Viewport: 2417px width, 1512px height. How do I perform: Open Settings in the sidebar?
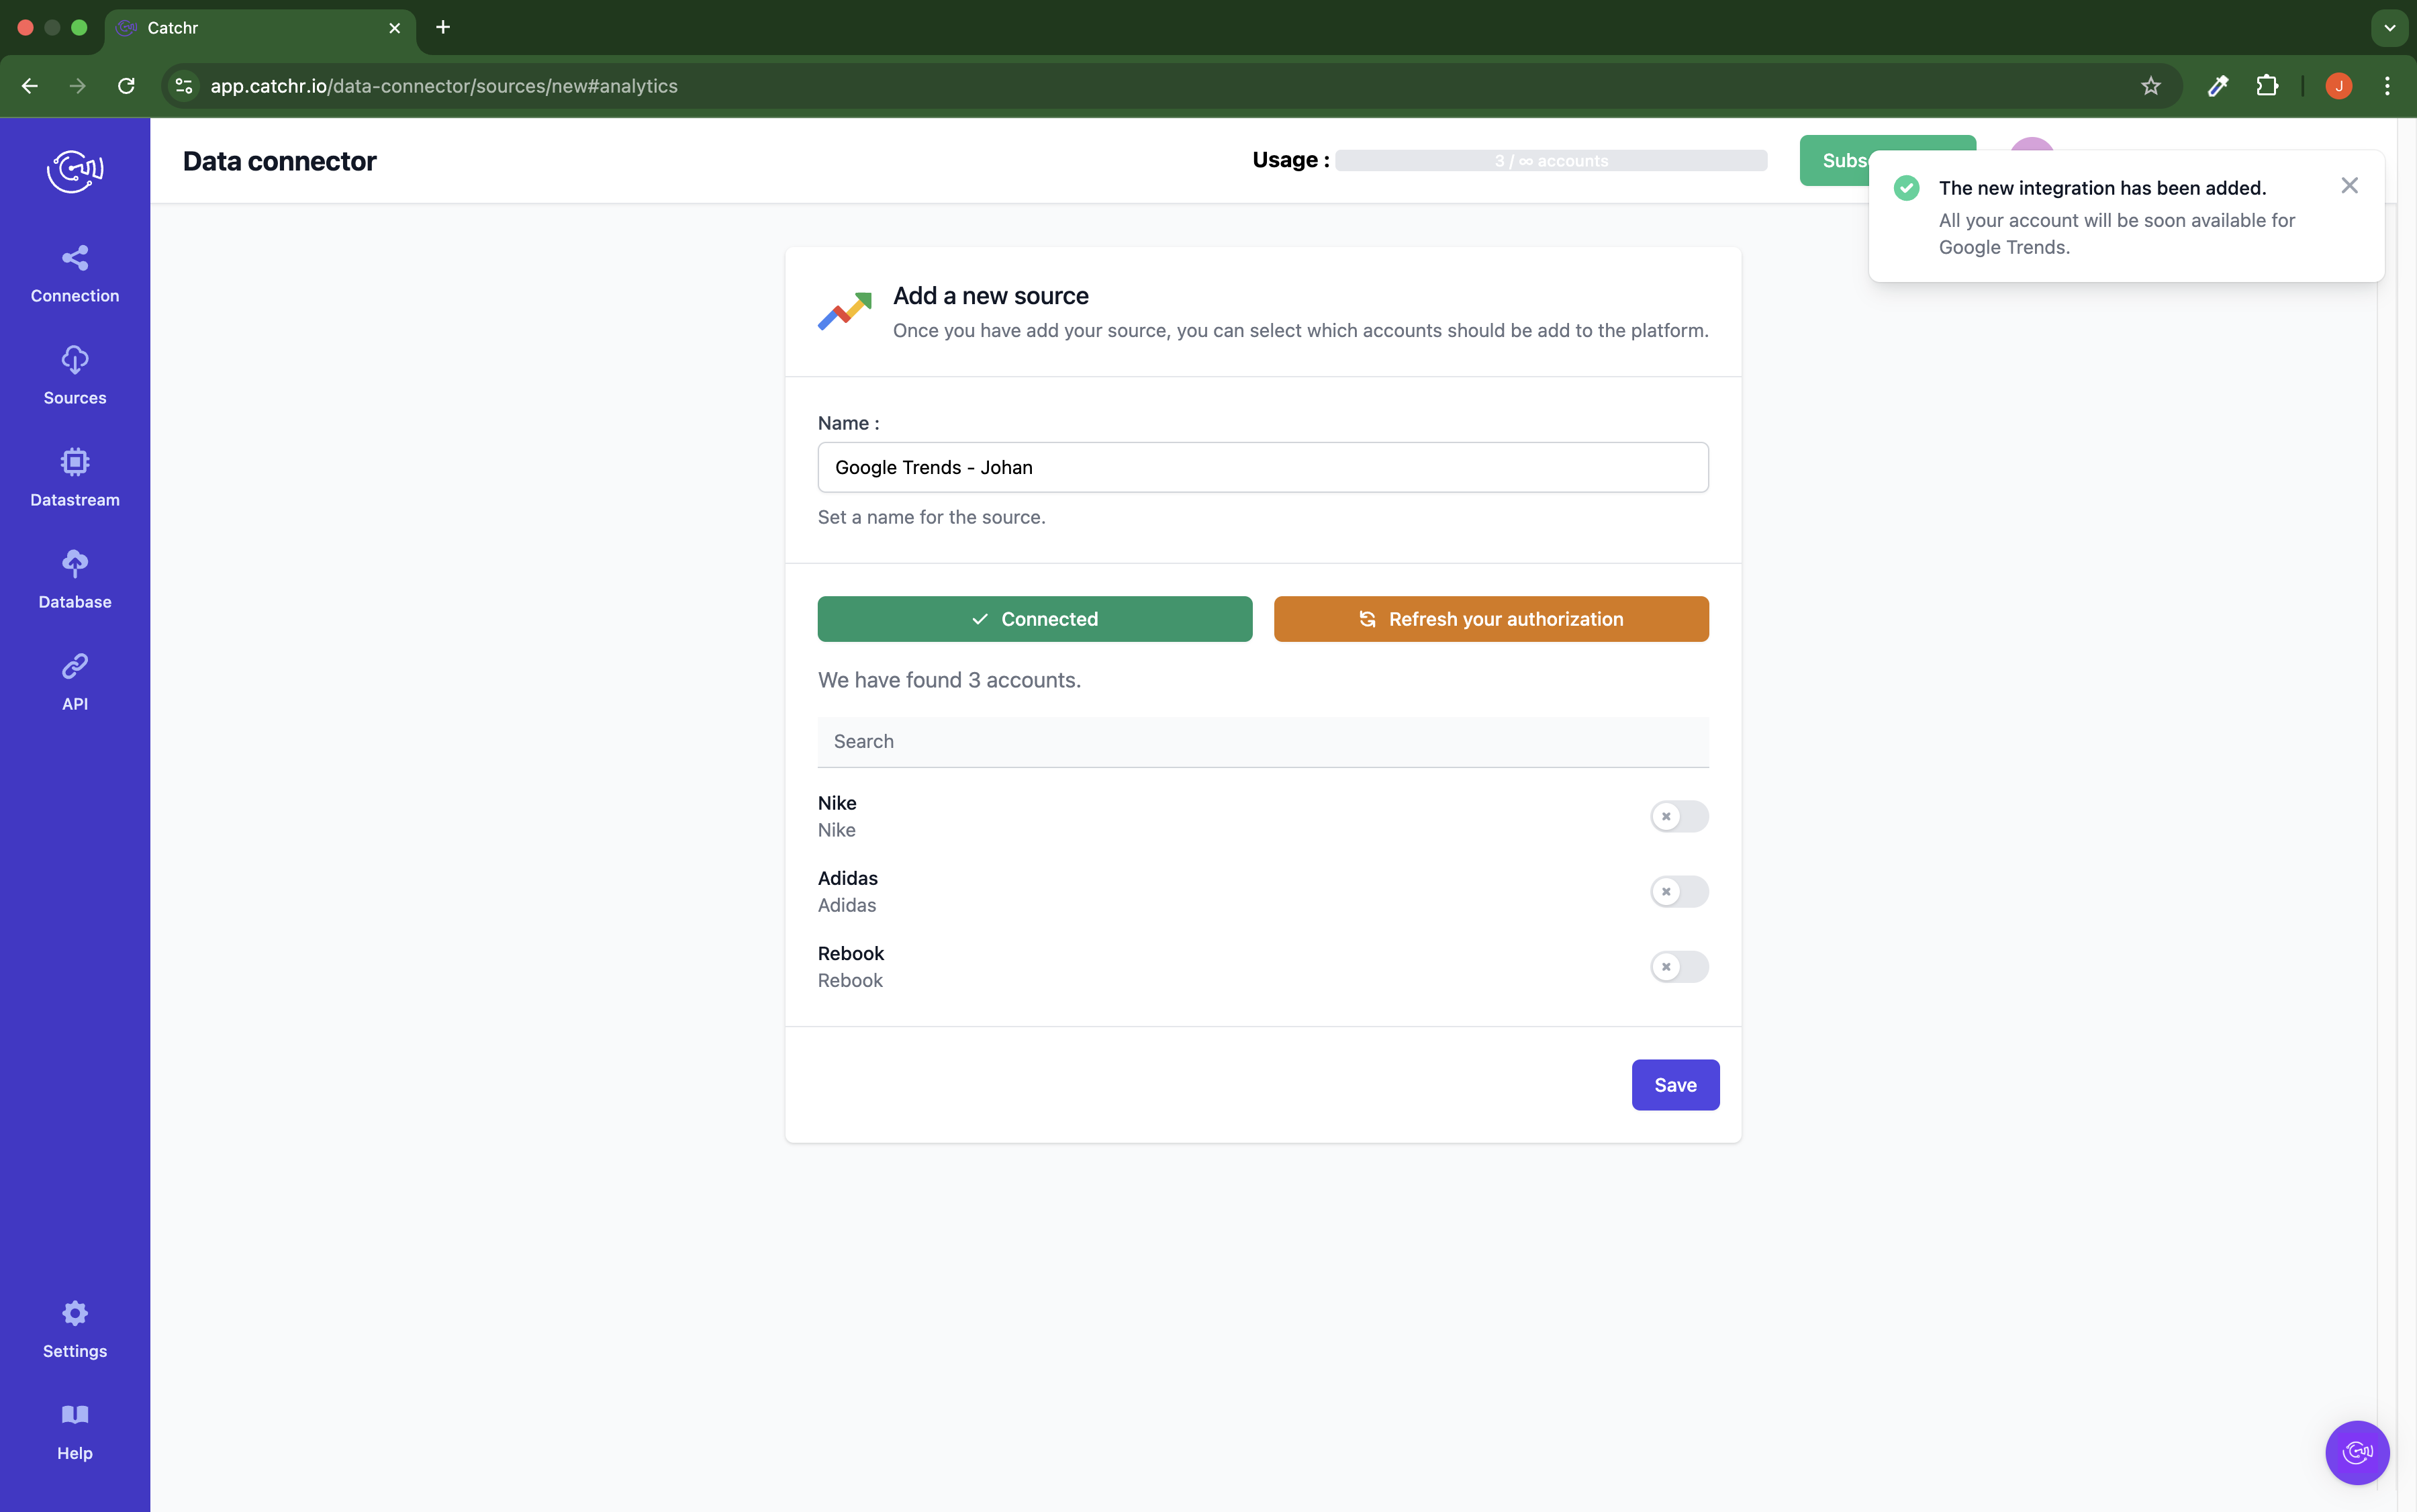click(x=75, y=1329)
